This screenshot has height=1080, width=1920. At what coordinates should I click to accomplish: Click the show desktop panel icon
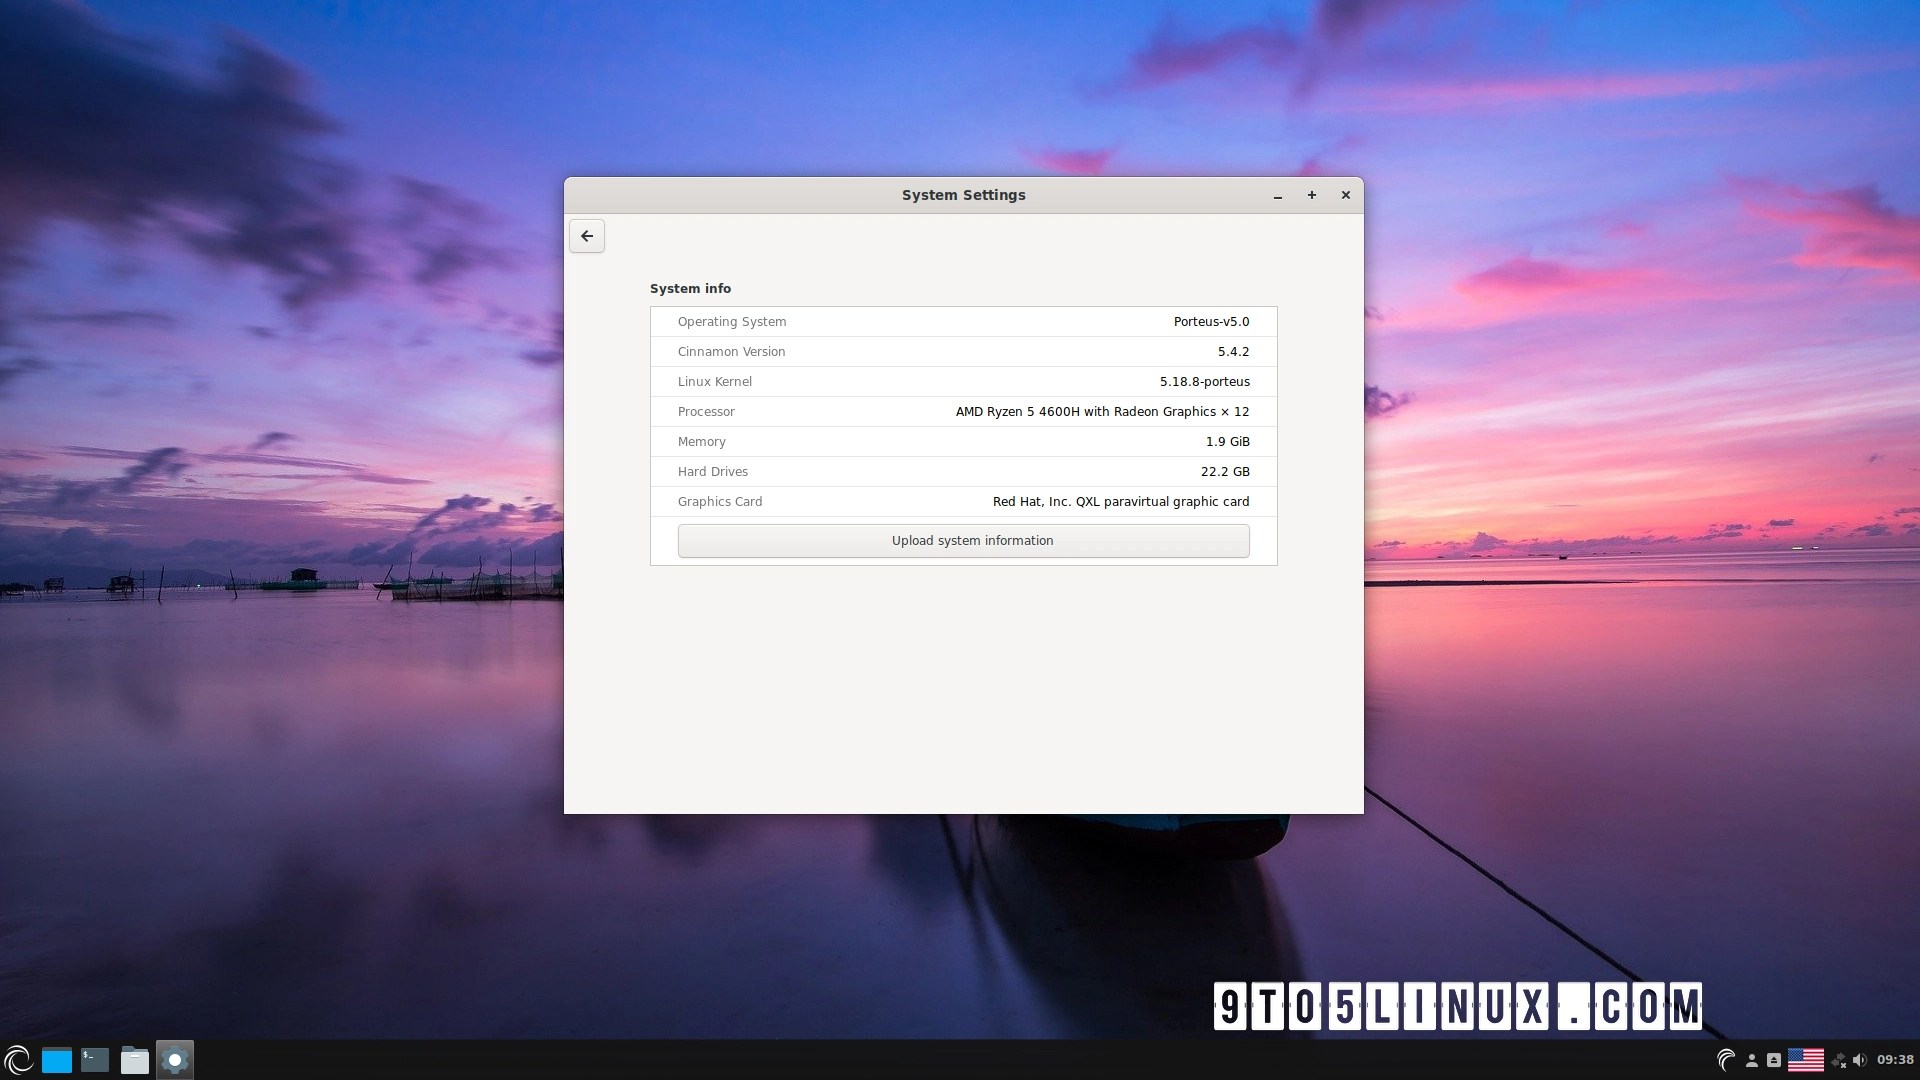tap(57, 1060)
